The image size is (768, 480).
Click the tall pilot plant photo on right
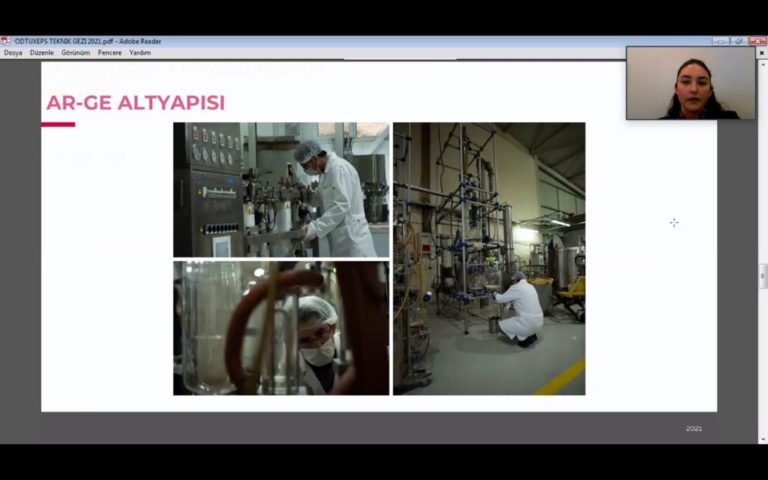[489, 258]
